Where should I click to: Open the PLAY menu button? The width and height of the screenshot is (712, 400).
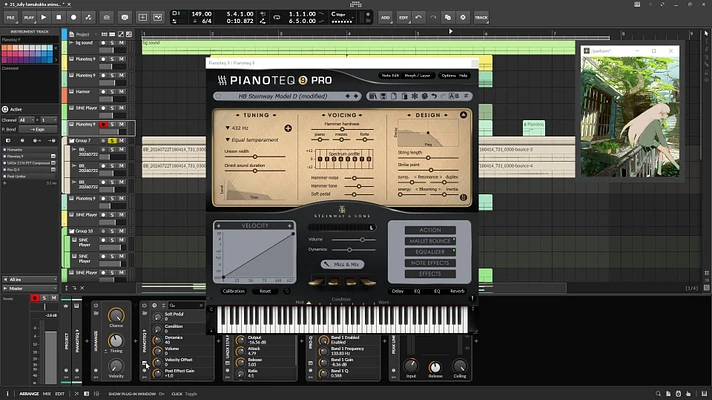[x=29, y=17]
